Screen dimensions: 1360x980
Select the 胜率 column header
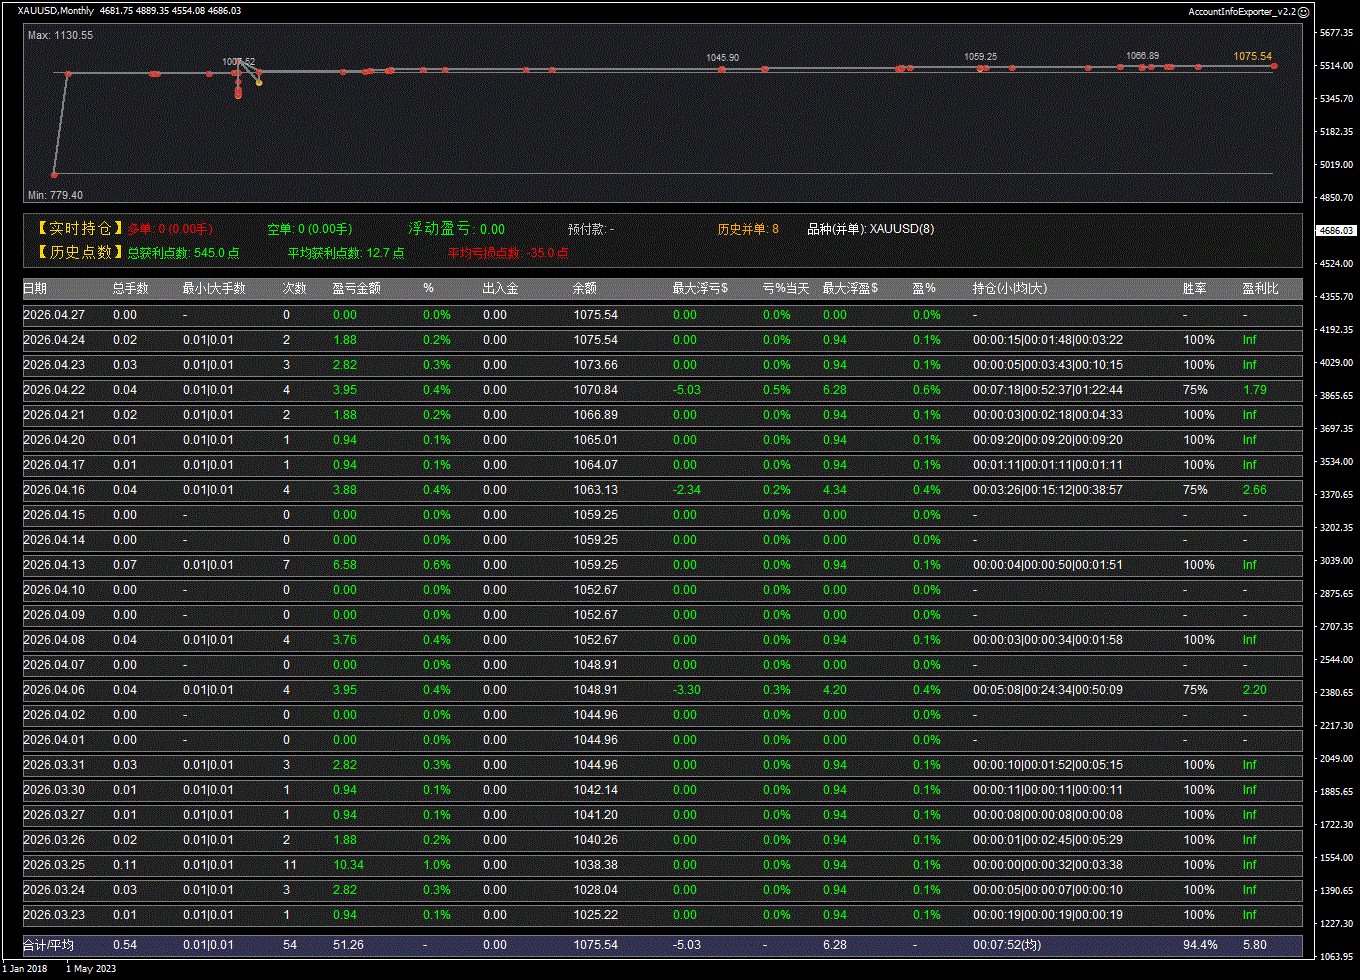tap(1194, 289)
